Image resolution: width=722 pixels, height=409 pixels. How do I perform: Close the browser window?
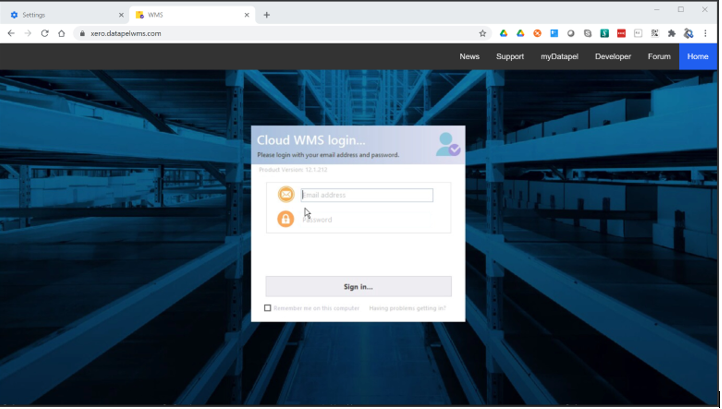705,9
